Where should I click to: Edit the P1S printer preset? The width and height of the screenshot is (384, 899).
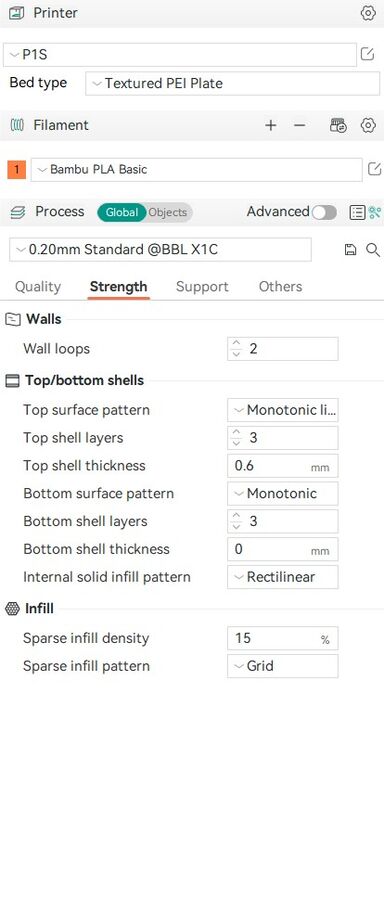(x=367, y=54)
